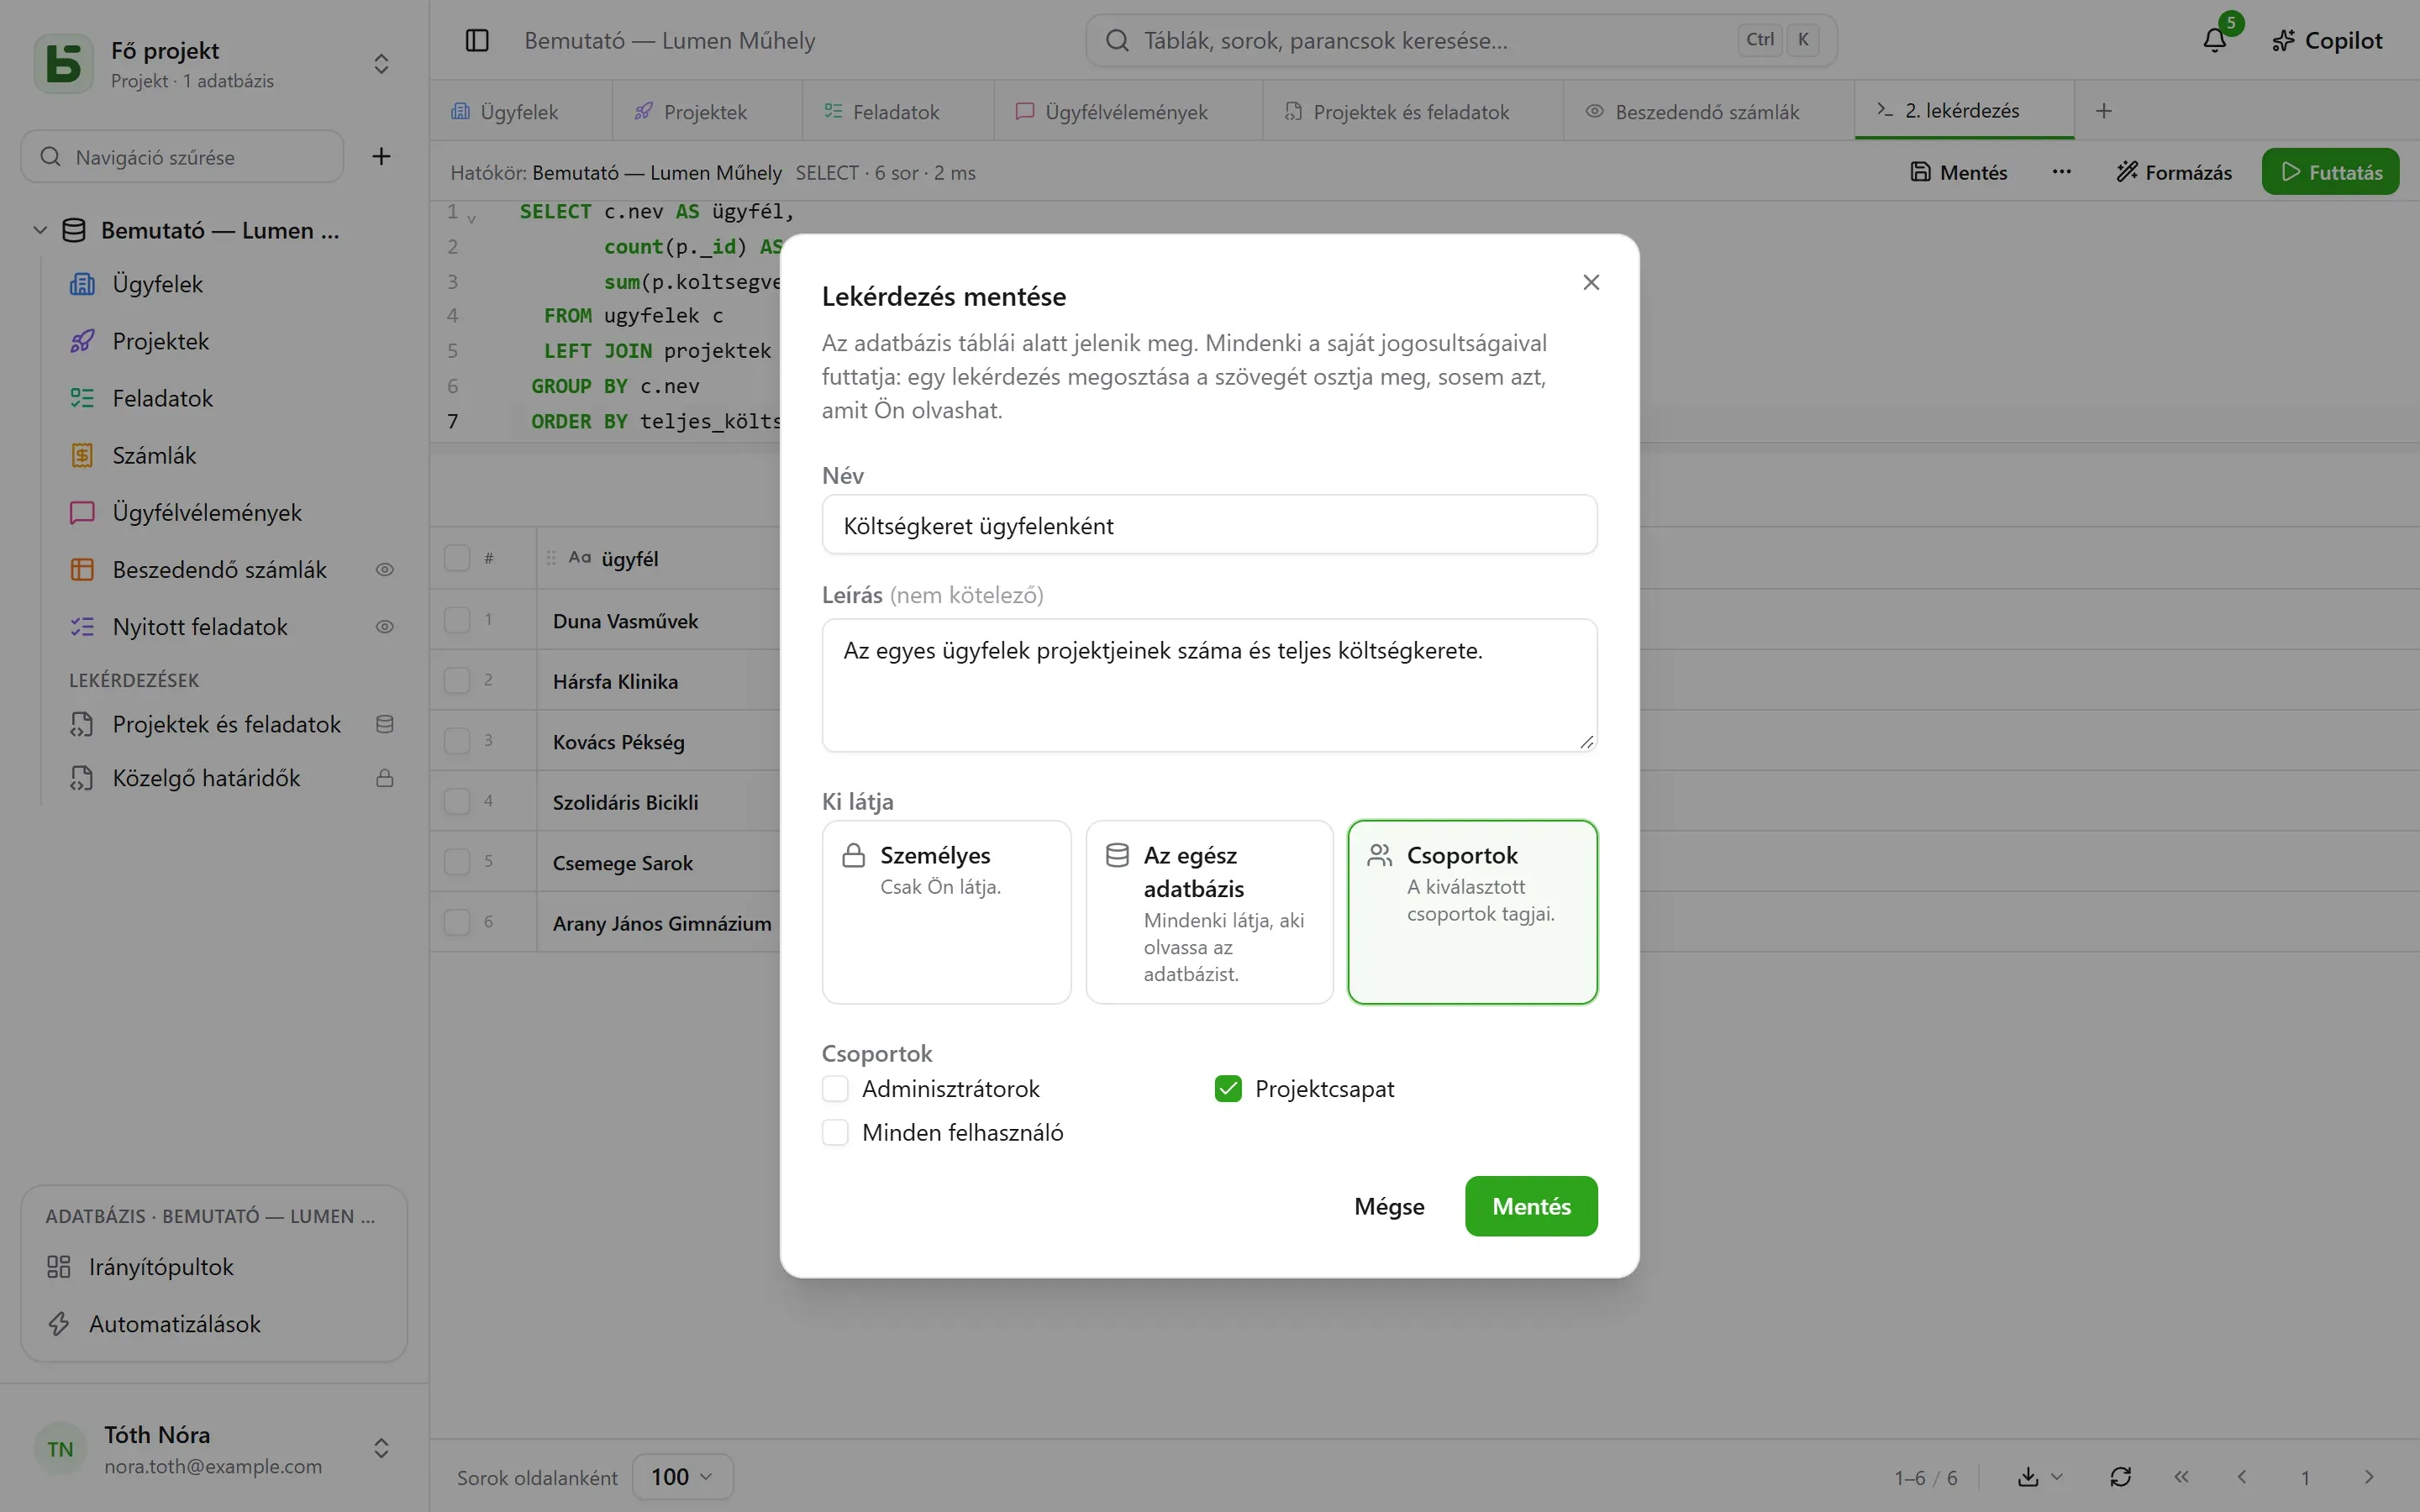Go to previous page arrow

pyautogui.click(x=2242, y=1477)
